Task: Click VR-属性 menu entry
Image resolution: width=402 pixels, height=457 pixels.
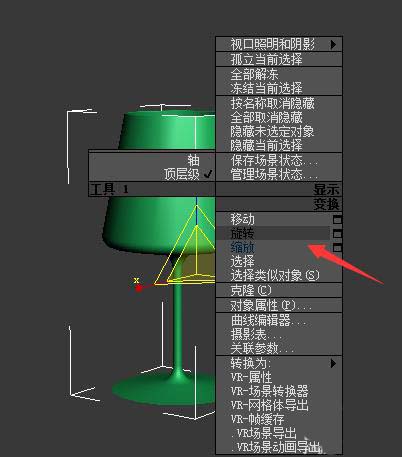Action: point(279,377)
